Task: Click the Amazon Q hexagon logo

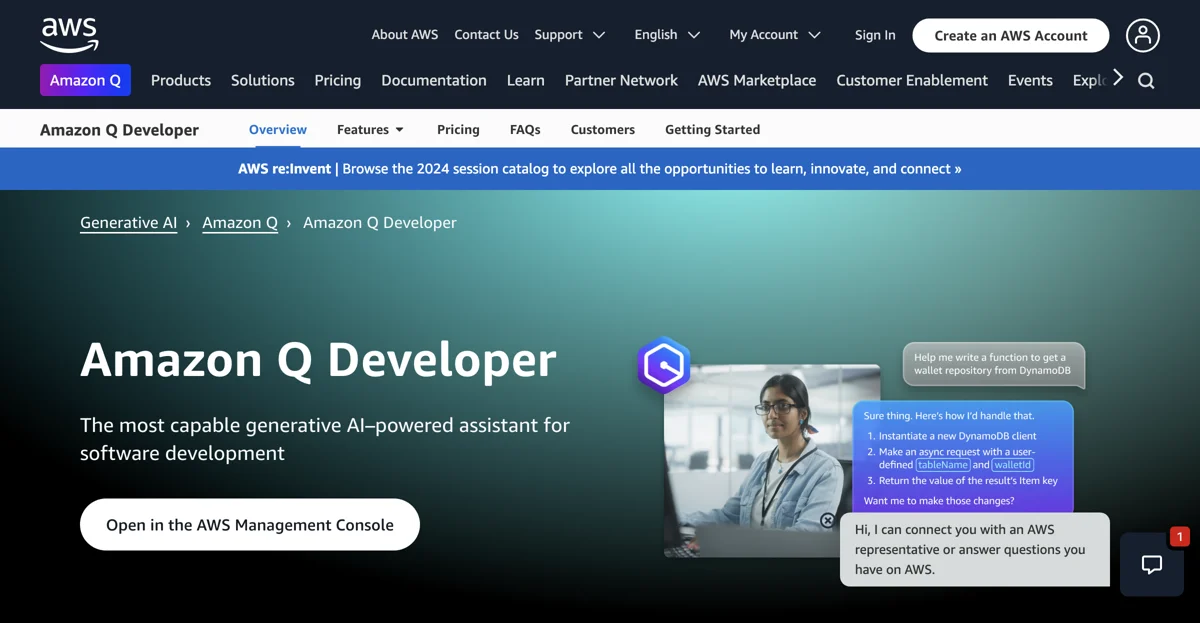Action: (664, 366)
